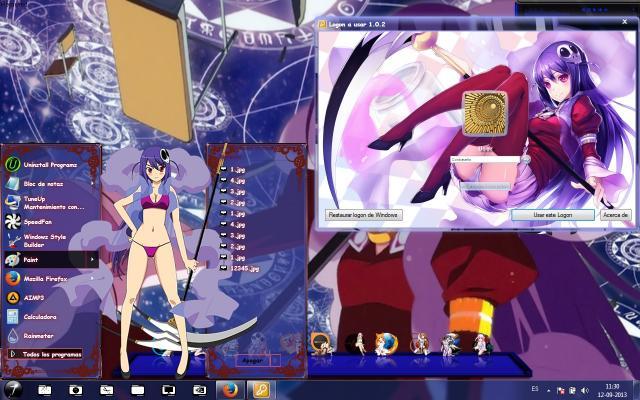
Task: Click Firefox icon in the desktop dock
Action: [386, 344]
